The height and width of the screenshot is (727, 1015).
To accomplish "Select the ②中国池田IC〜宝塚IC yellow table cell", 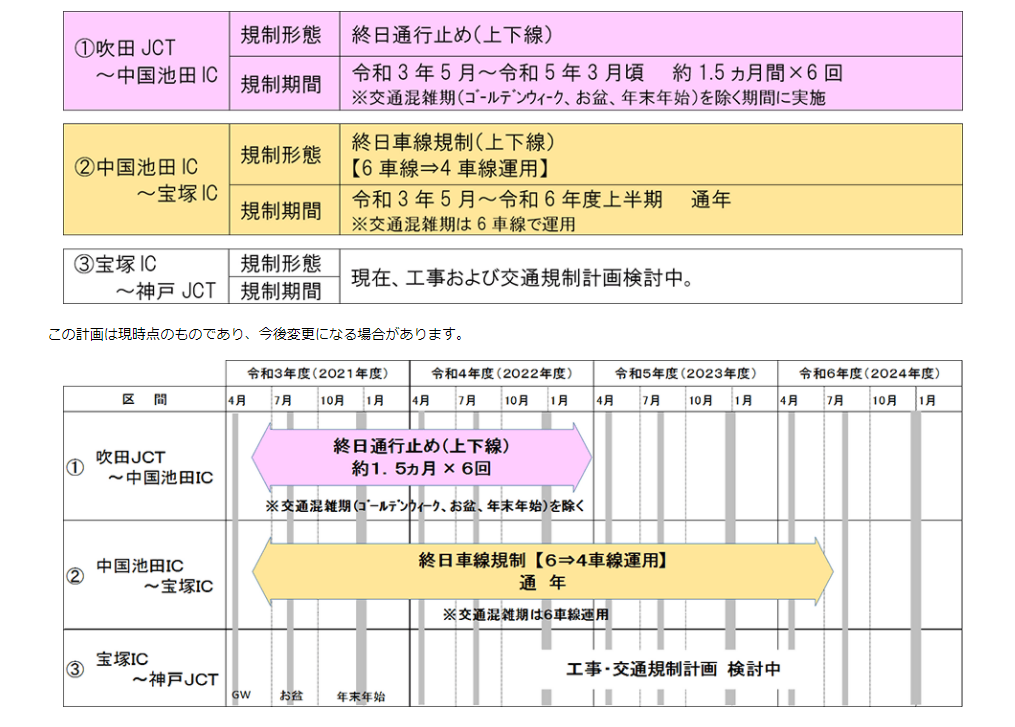I will click(x=146, y=179).
